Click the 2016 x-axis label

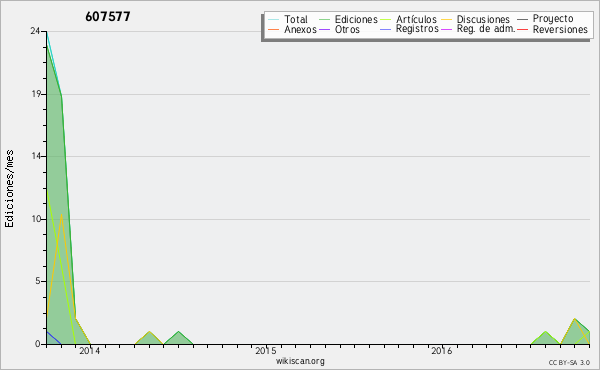click(442, 351)
